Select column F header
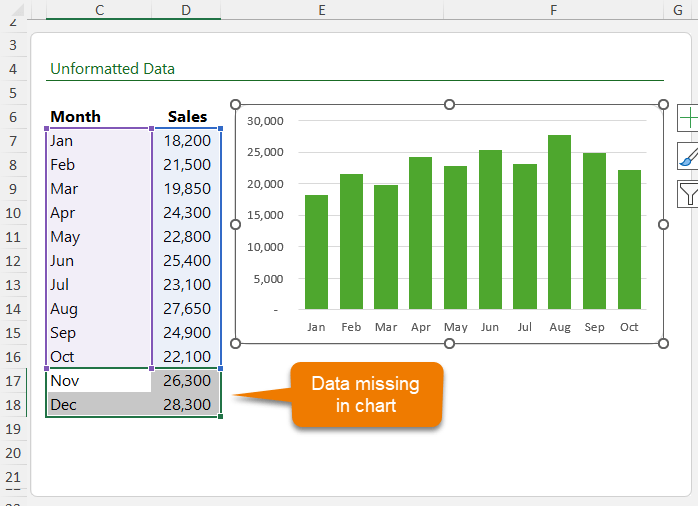Screen dimensions: 698x506 (x=553, y=10)
